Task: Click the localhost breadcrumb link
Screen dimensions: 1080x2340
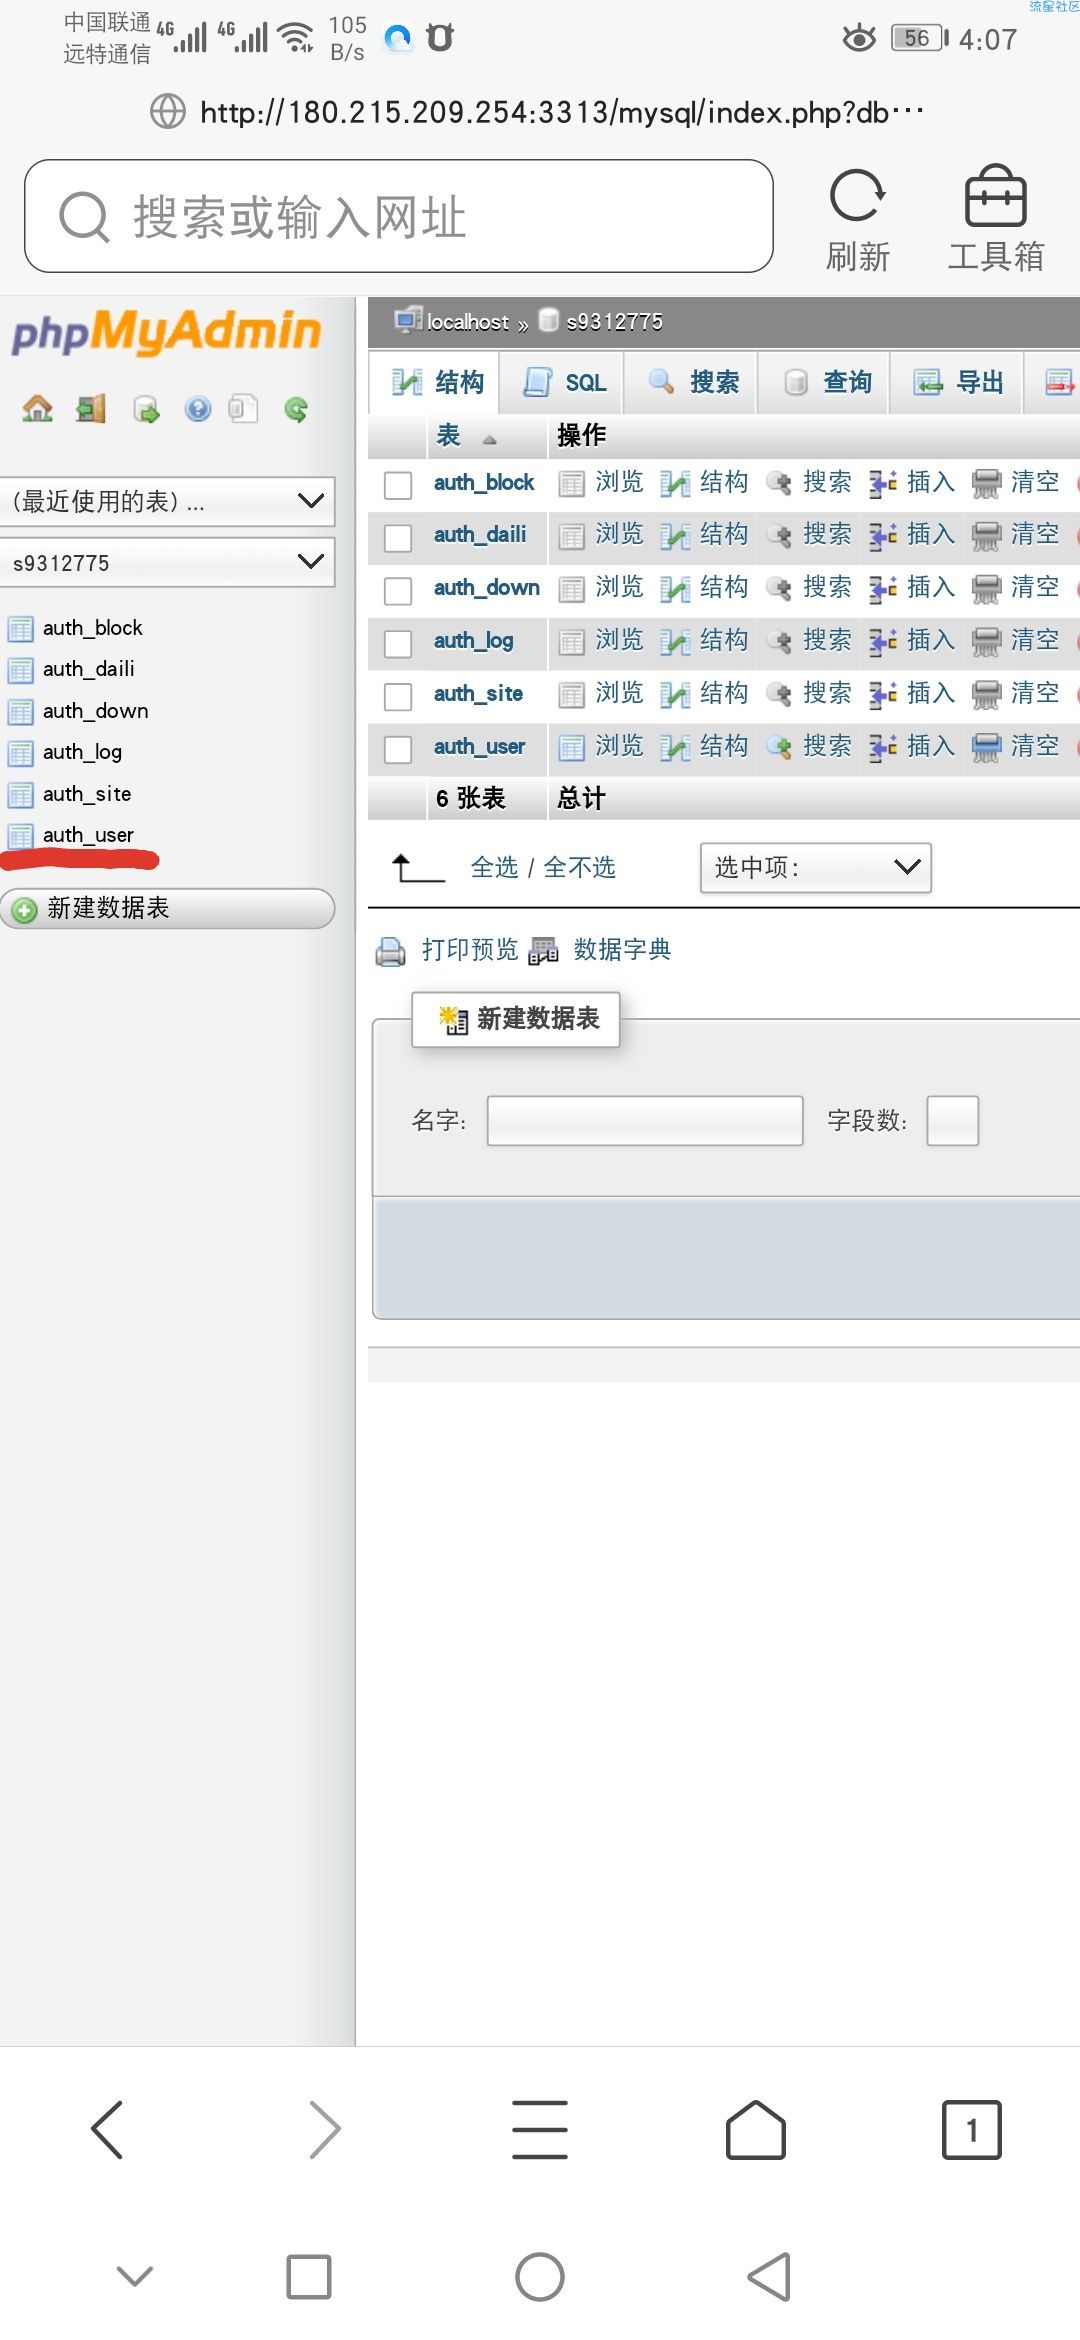Action: pyautogui.click(x=468, y=322)
